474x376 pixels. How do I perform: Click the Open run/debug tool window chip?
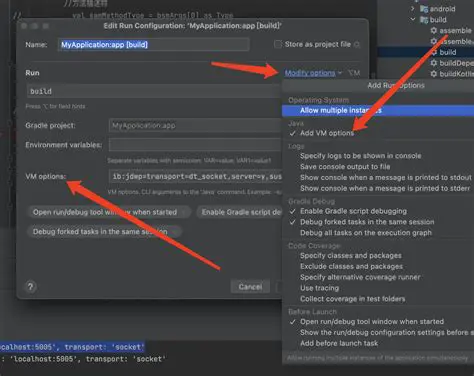(x=109, y=212)
